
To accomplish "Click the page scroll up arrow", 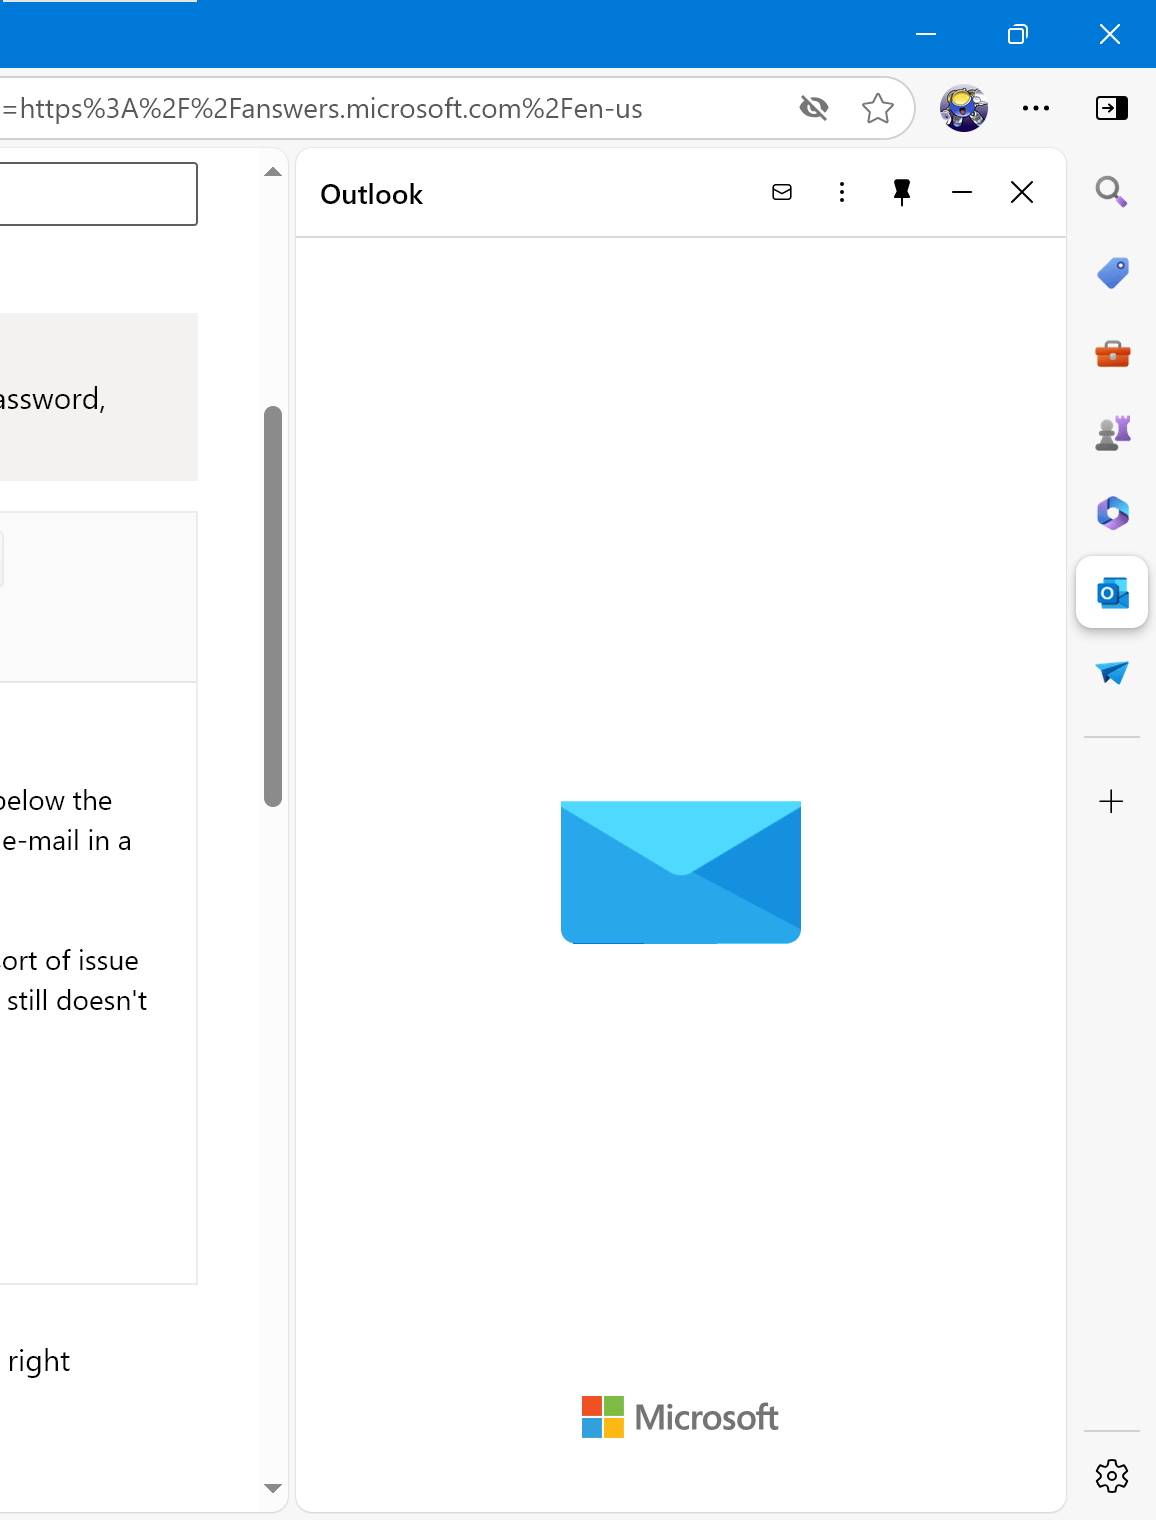I will (x=273, y=172).
